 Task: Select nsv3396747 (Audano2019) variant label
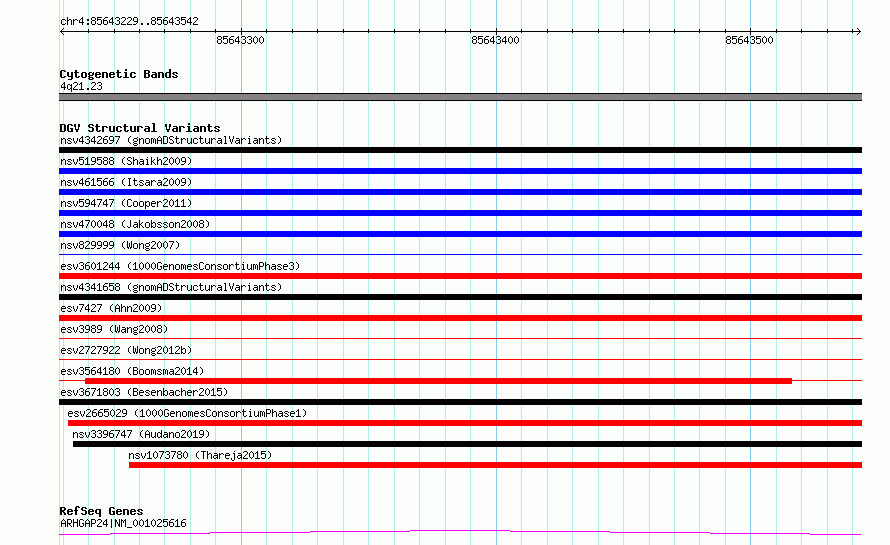coord(141,434)
